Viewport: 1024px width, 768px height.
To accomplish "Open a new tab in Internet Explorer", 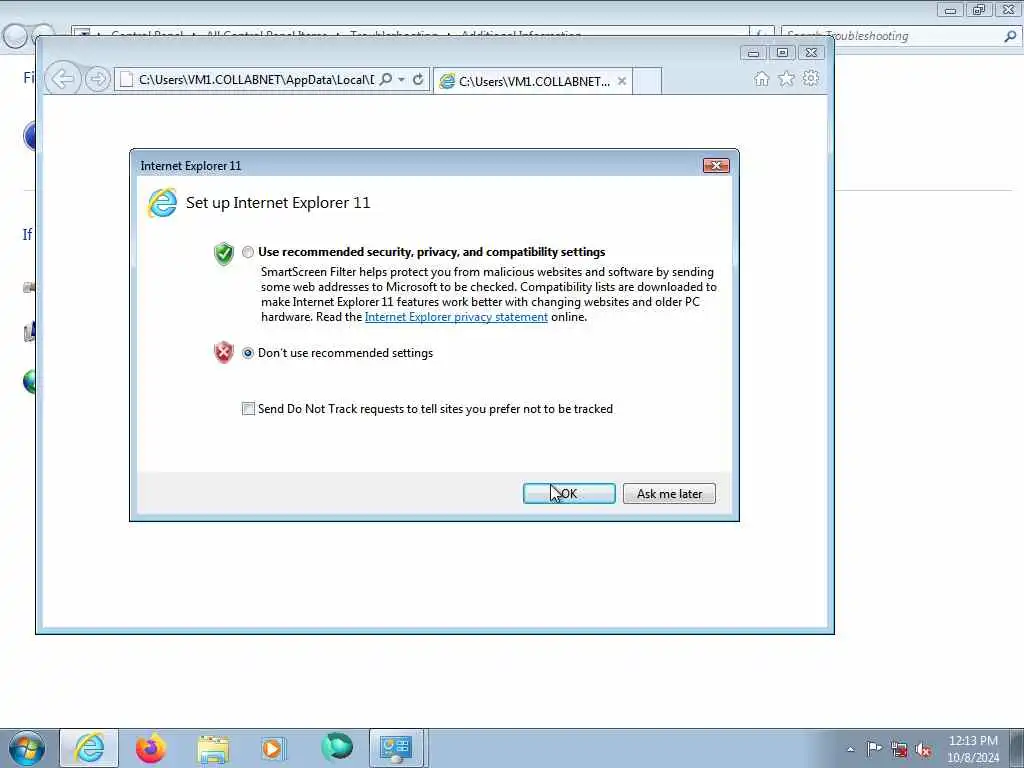I will pyautogui.click(x=647, y=82).
